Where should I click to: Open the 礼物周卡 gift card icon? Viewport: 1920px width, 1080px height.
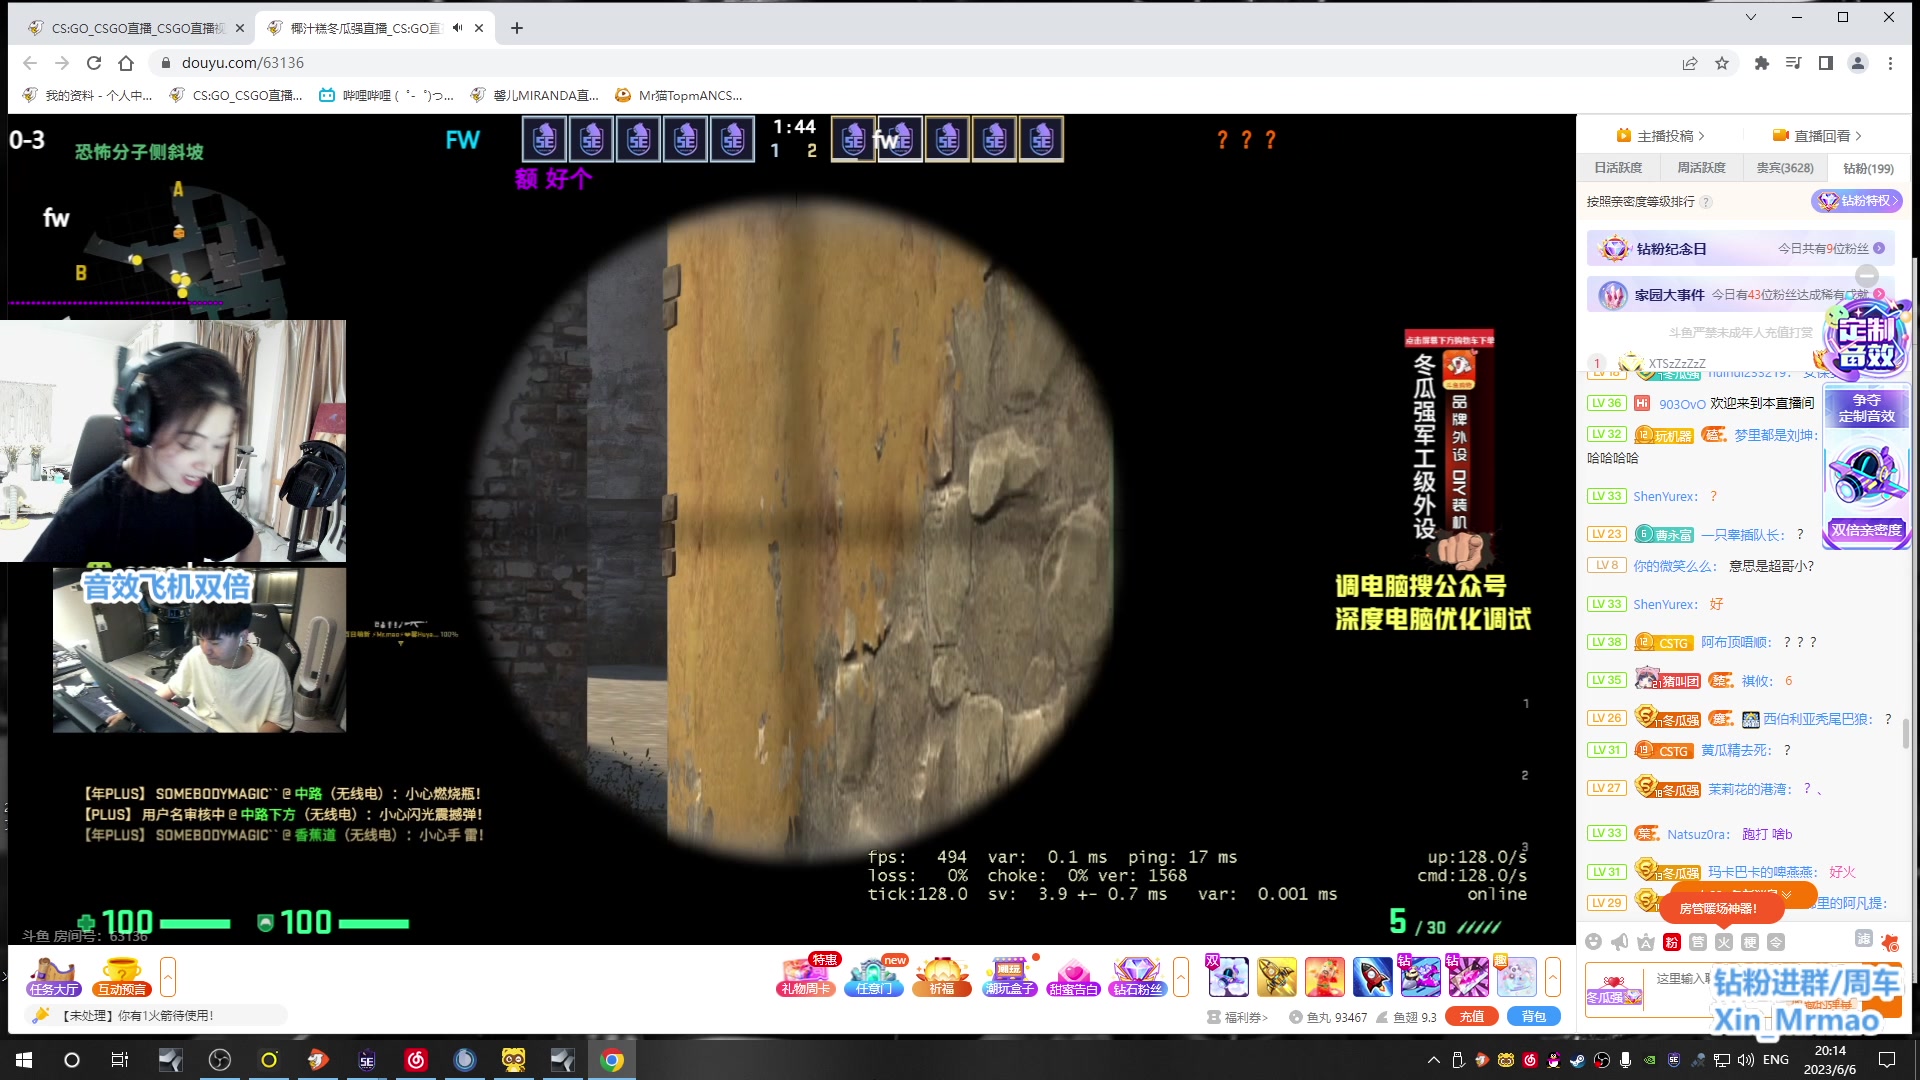[x=806, y=977]
